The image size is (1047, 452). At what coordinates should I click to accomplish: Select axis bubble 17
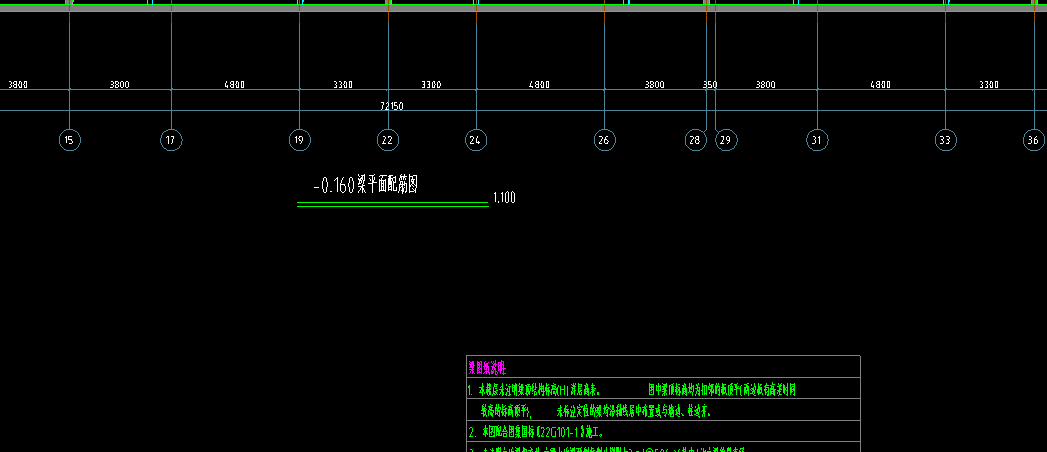click(x=171, y=140)
